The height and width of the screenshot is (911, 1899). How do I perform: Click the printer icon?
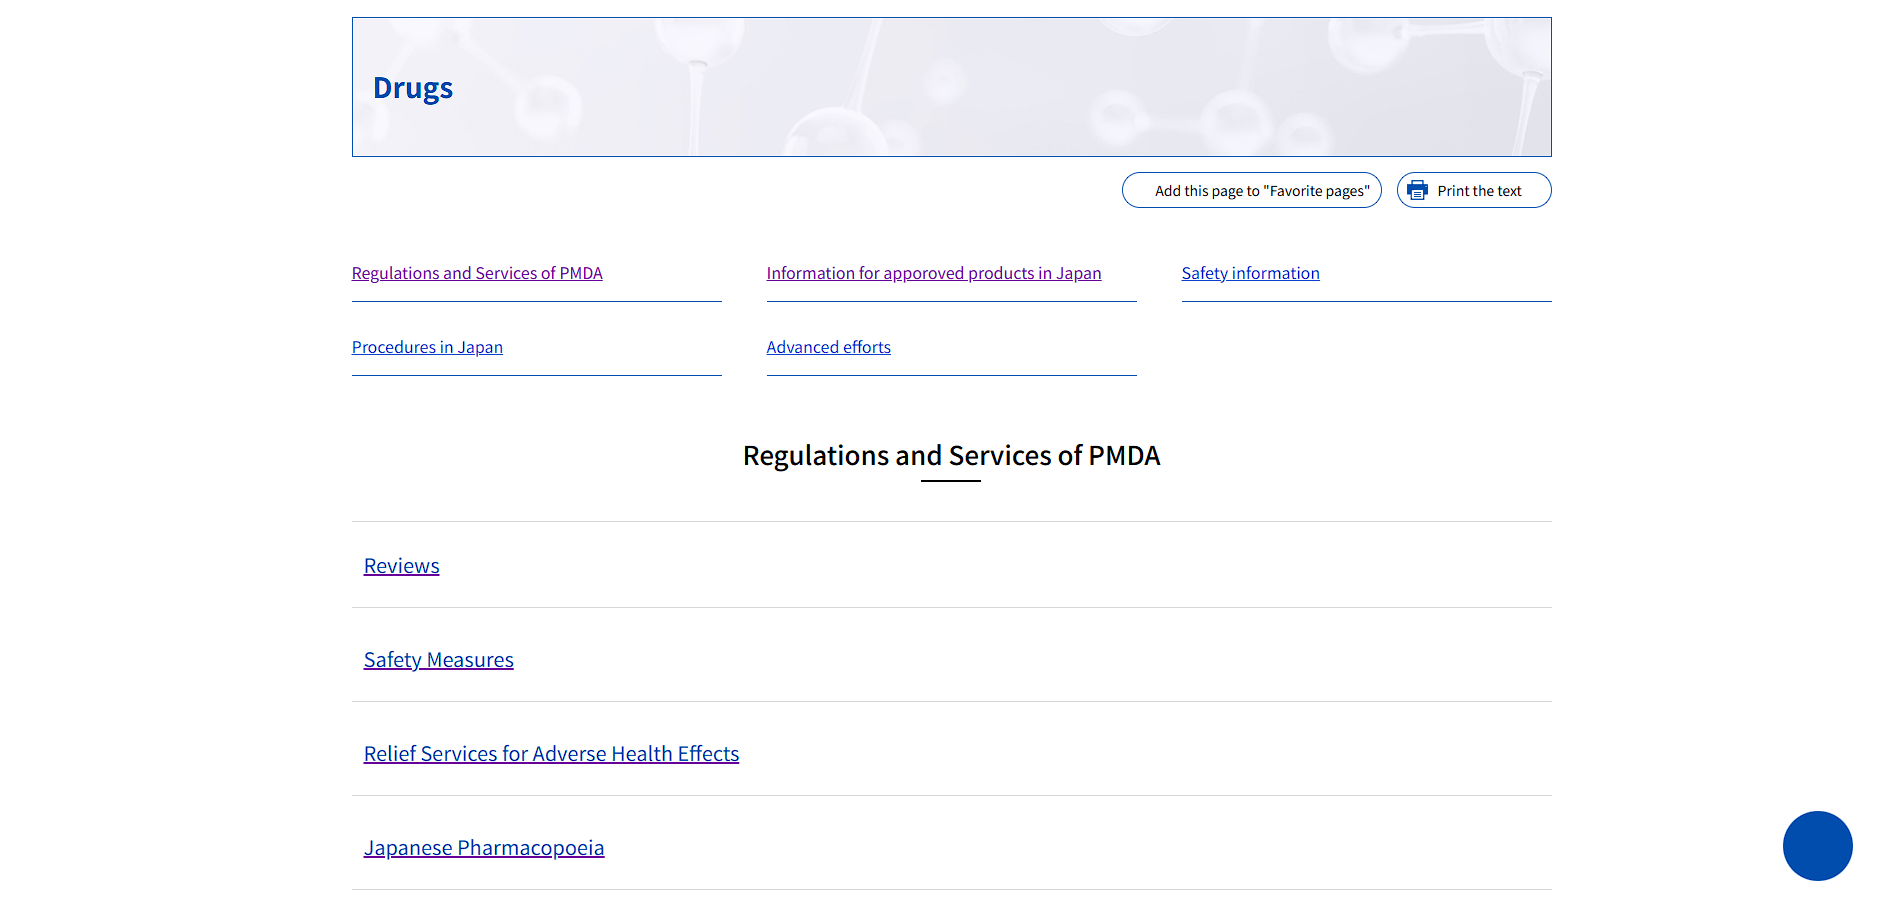pos(1417,190)
